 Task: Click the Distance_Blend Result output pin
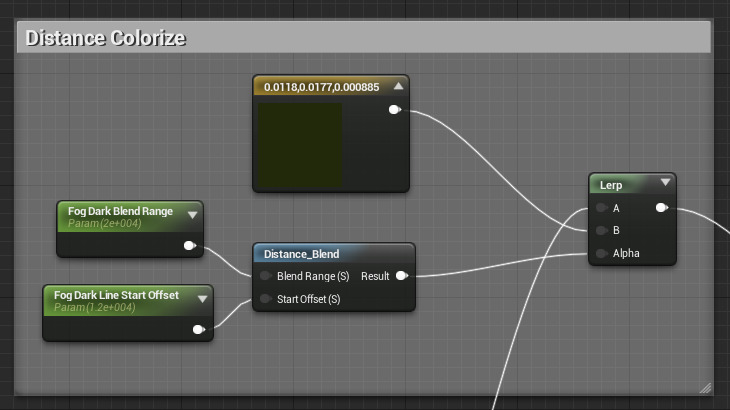[x=401, y=276]
